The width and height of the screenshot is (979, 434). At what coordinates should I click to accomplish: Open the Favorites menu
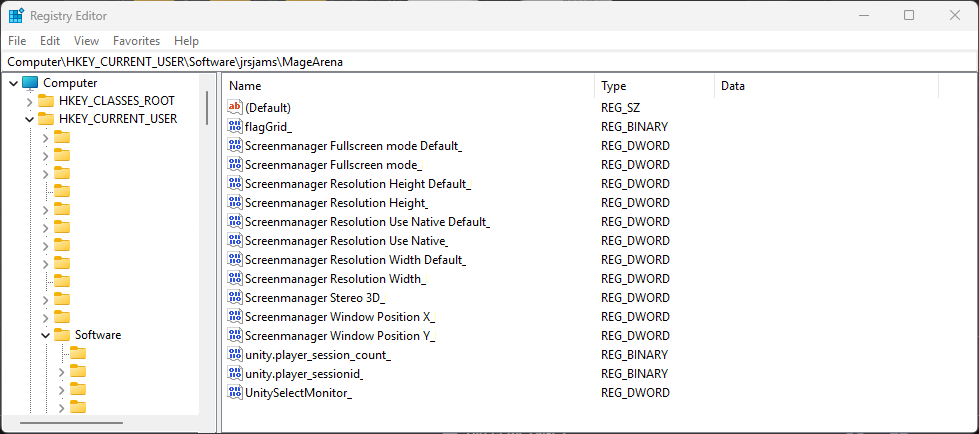click(x=136, y=41)
